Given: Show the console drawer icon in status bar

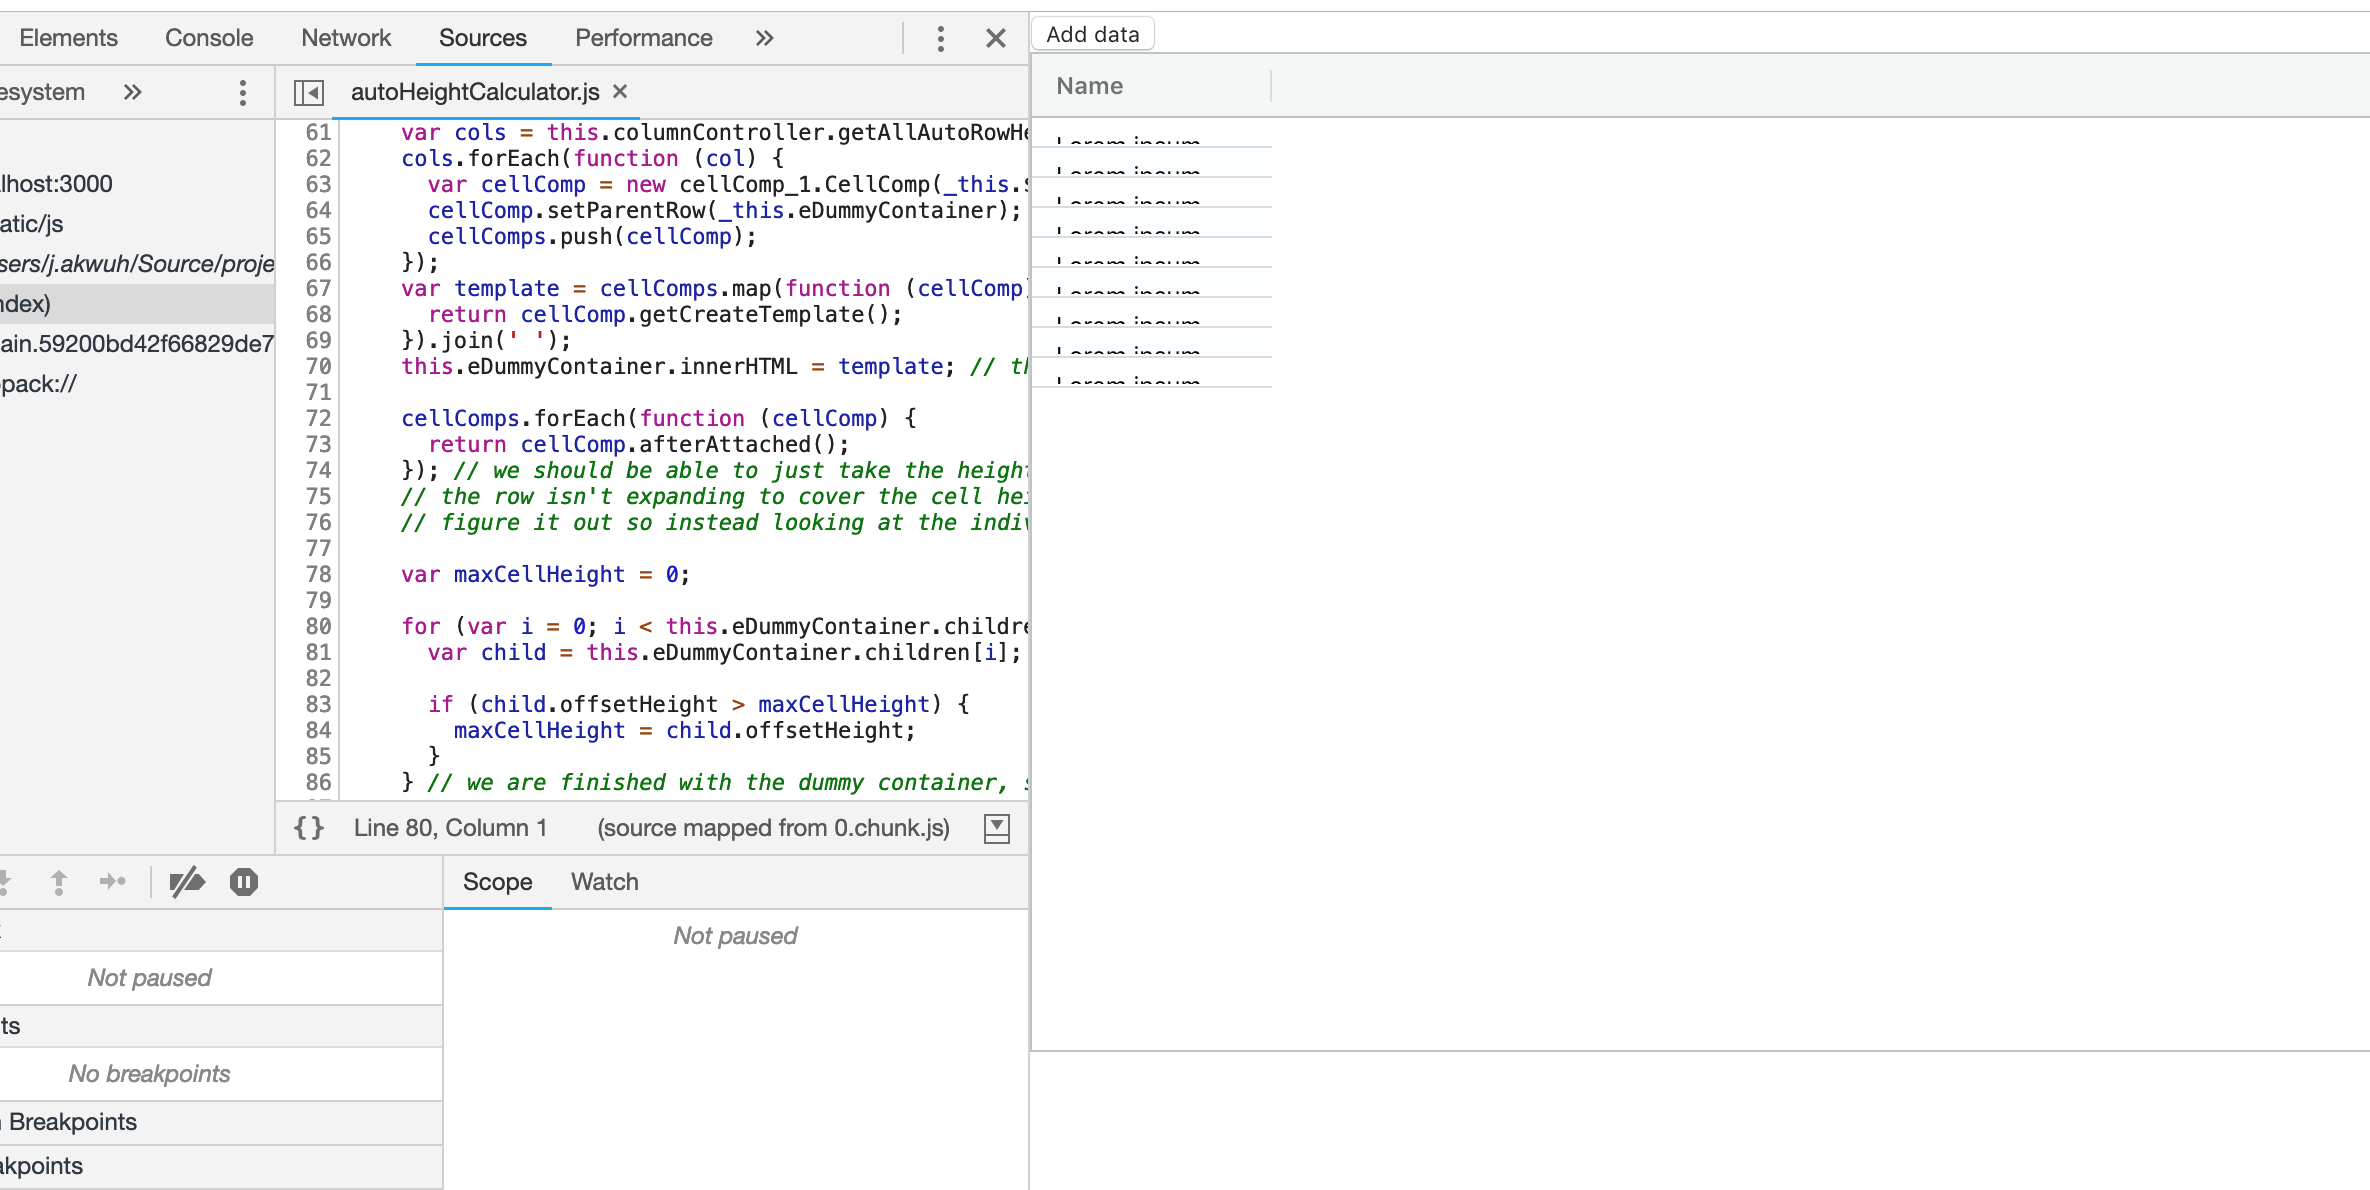Looking at the screenshot, I should click(x=997, y=828).
